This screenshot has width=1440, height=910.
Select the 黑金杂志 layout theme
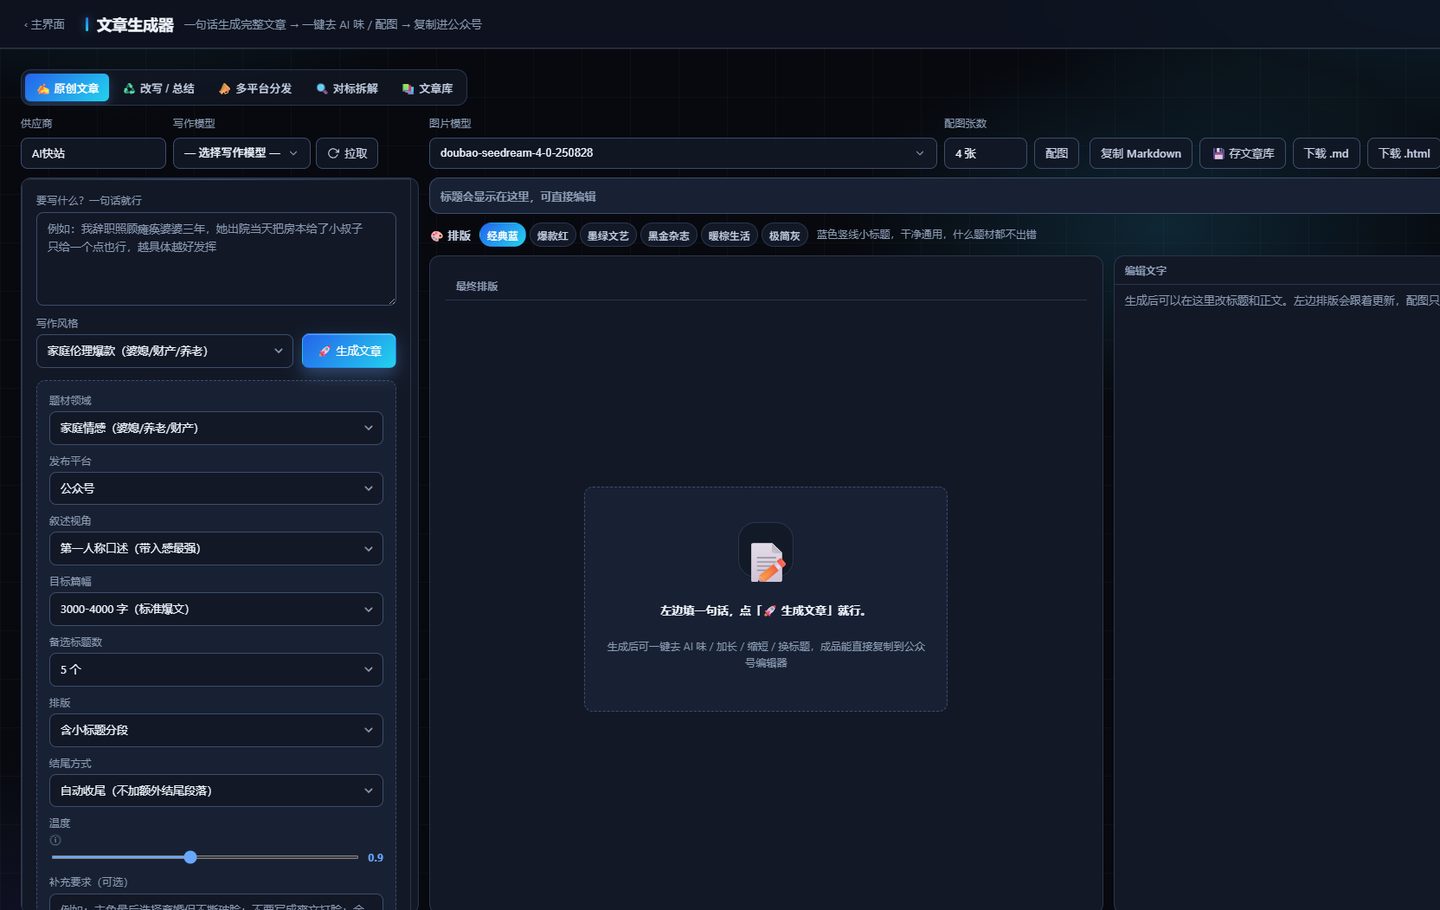point(669,236)
